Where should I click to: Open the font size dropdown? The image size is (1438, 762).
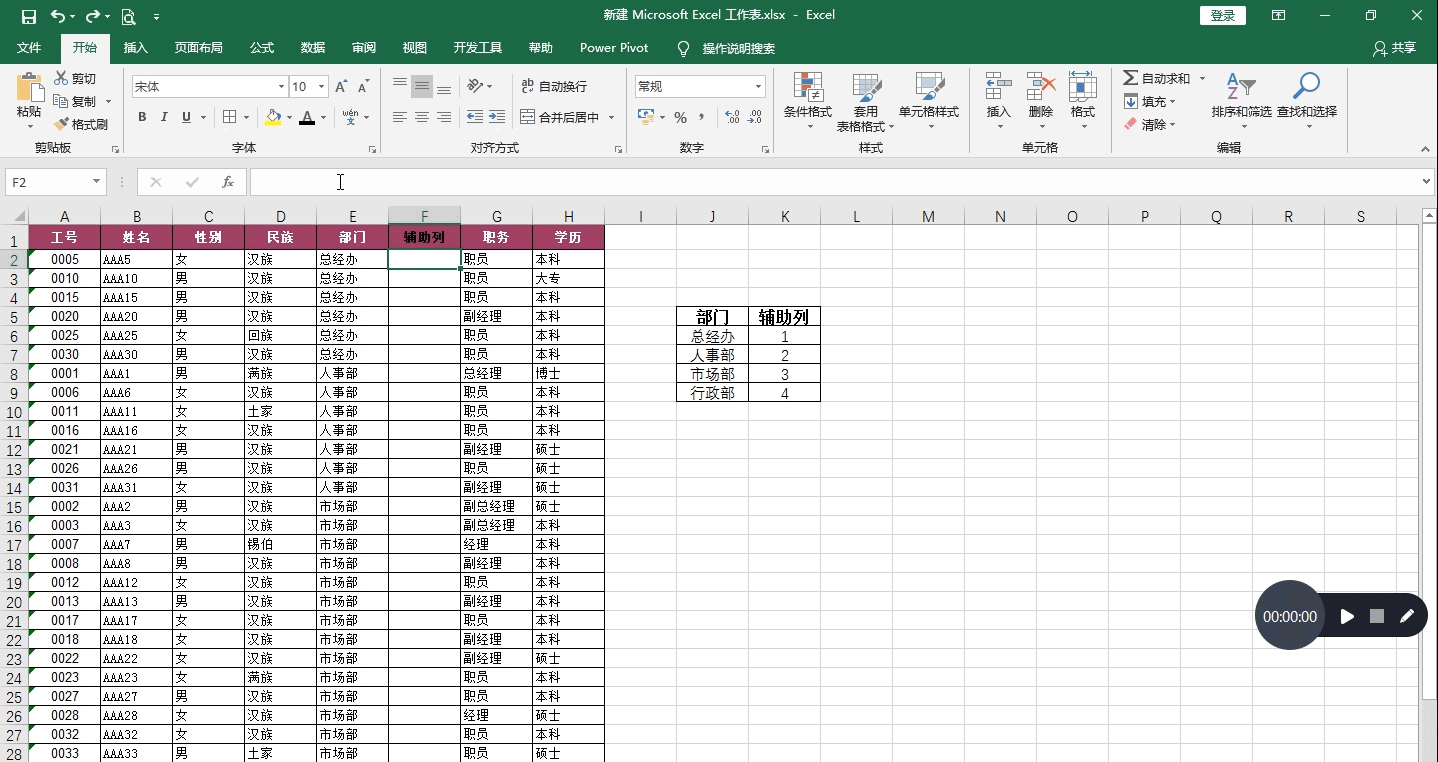coord(321,87)
